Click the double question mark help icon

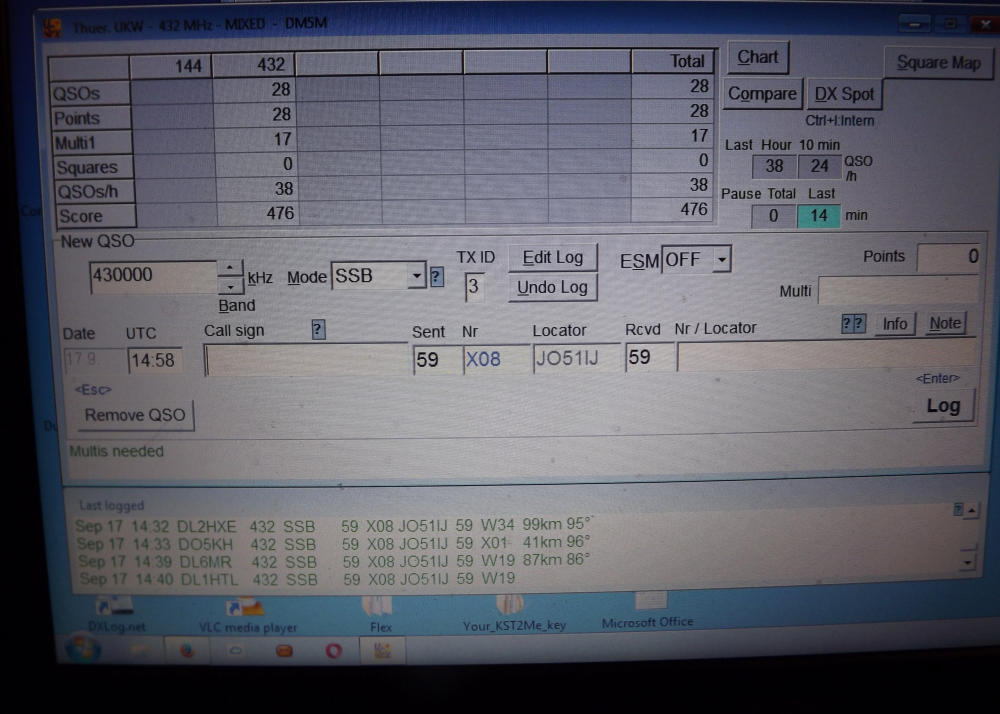coord(853,324)
